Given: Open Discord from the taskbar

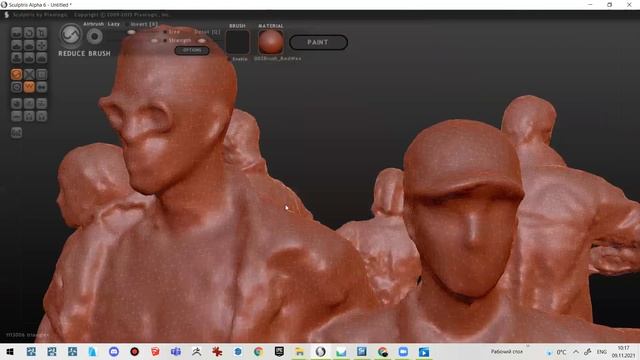Looking at the screenshot, I should tap(114, 351).
